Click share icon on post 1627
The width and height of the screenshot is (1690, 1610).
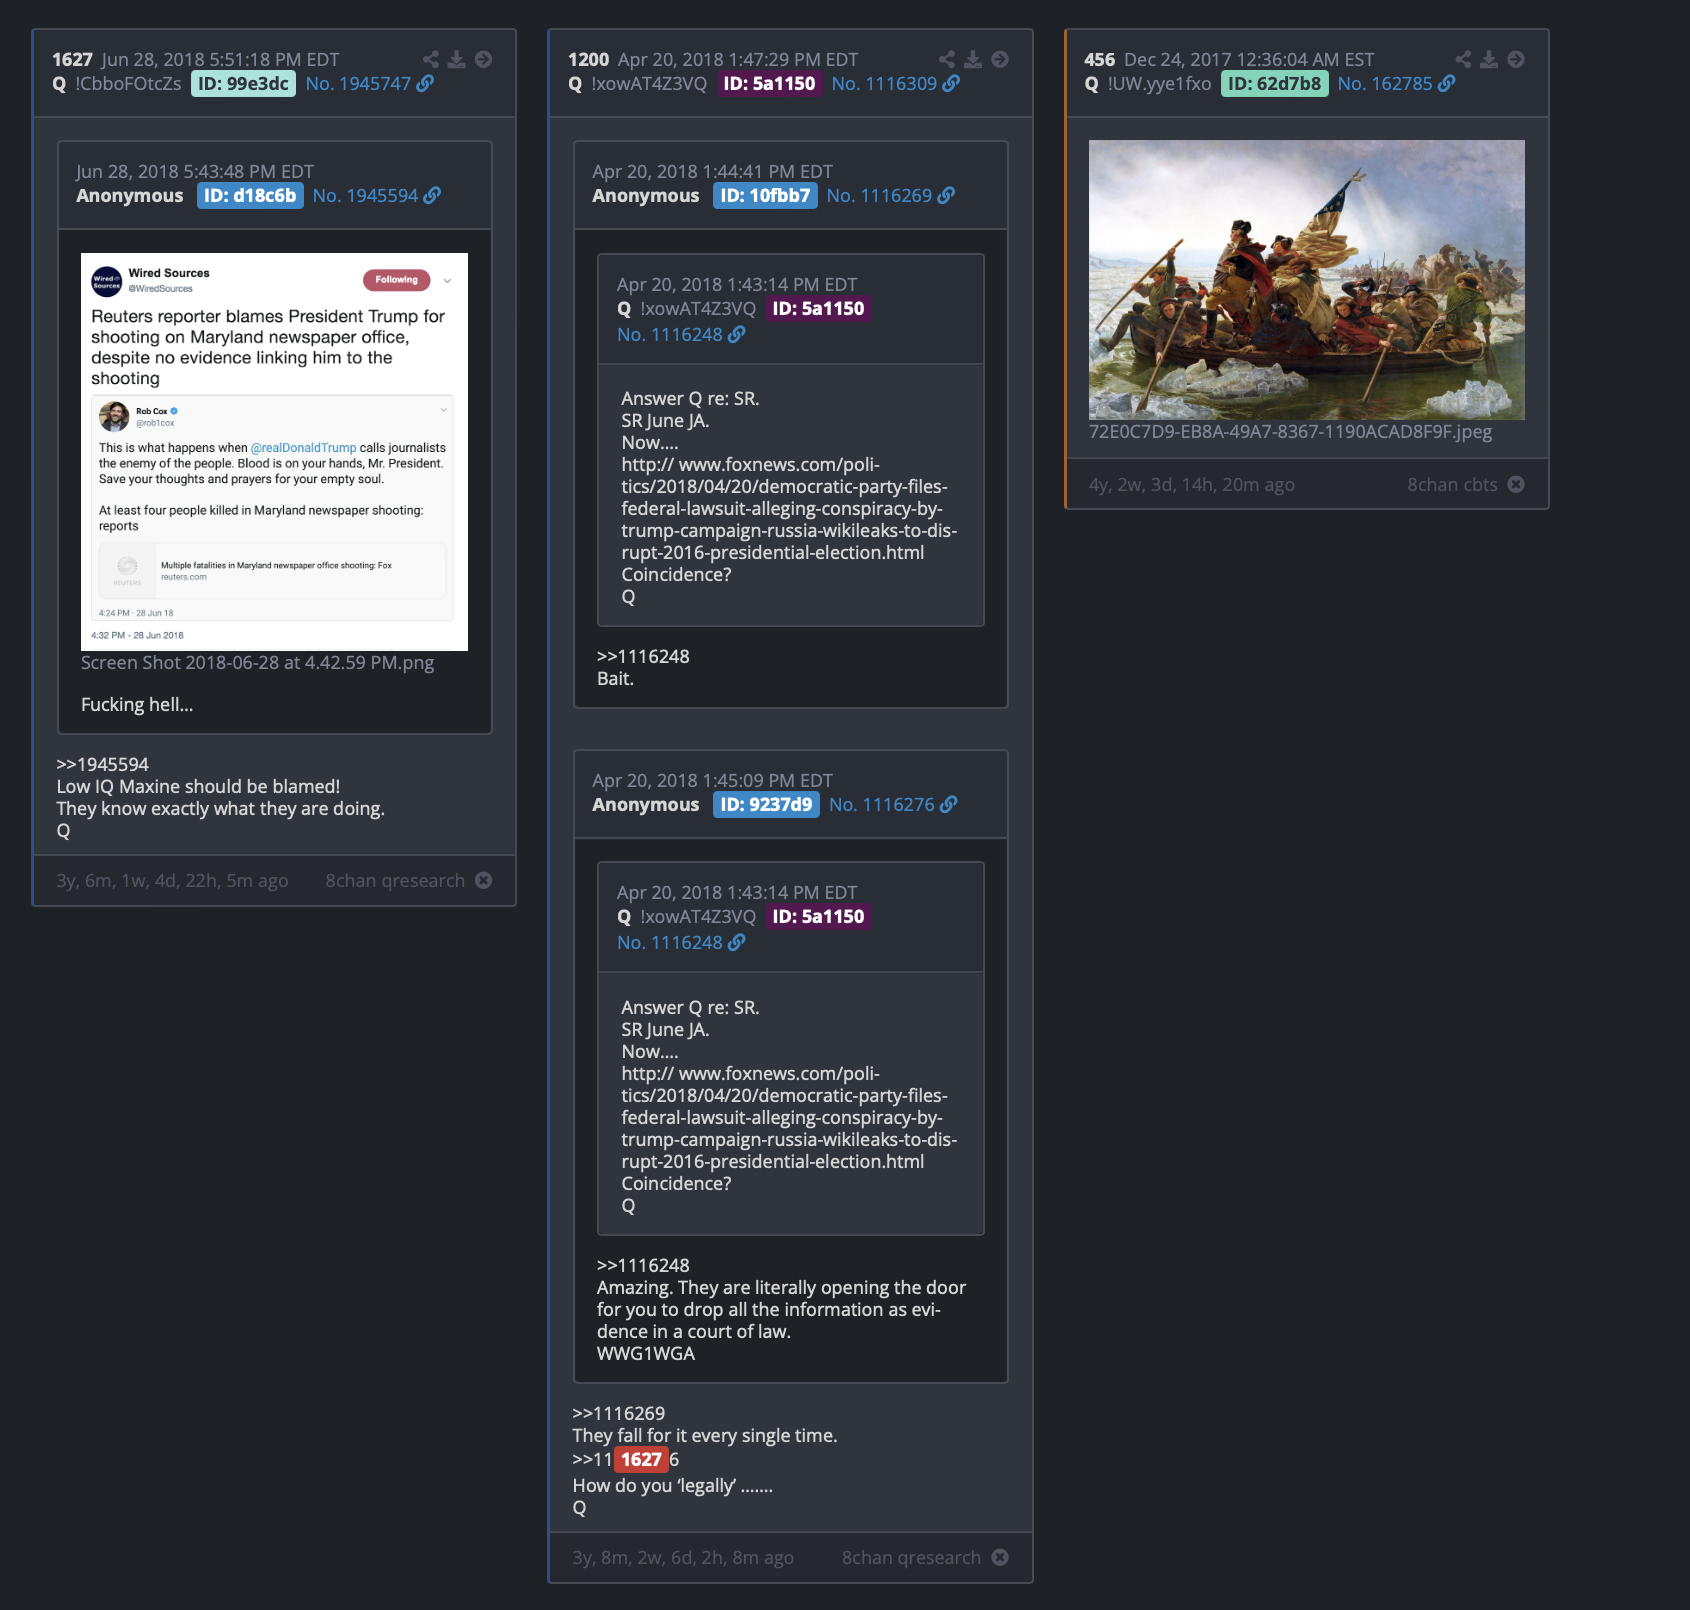[430, 59]
